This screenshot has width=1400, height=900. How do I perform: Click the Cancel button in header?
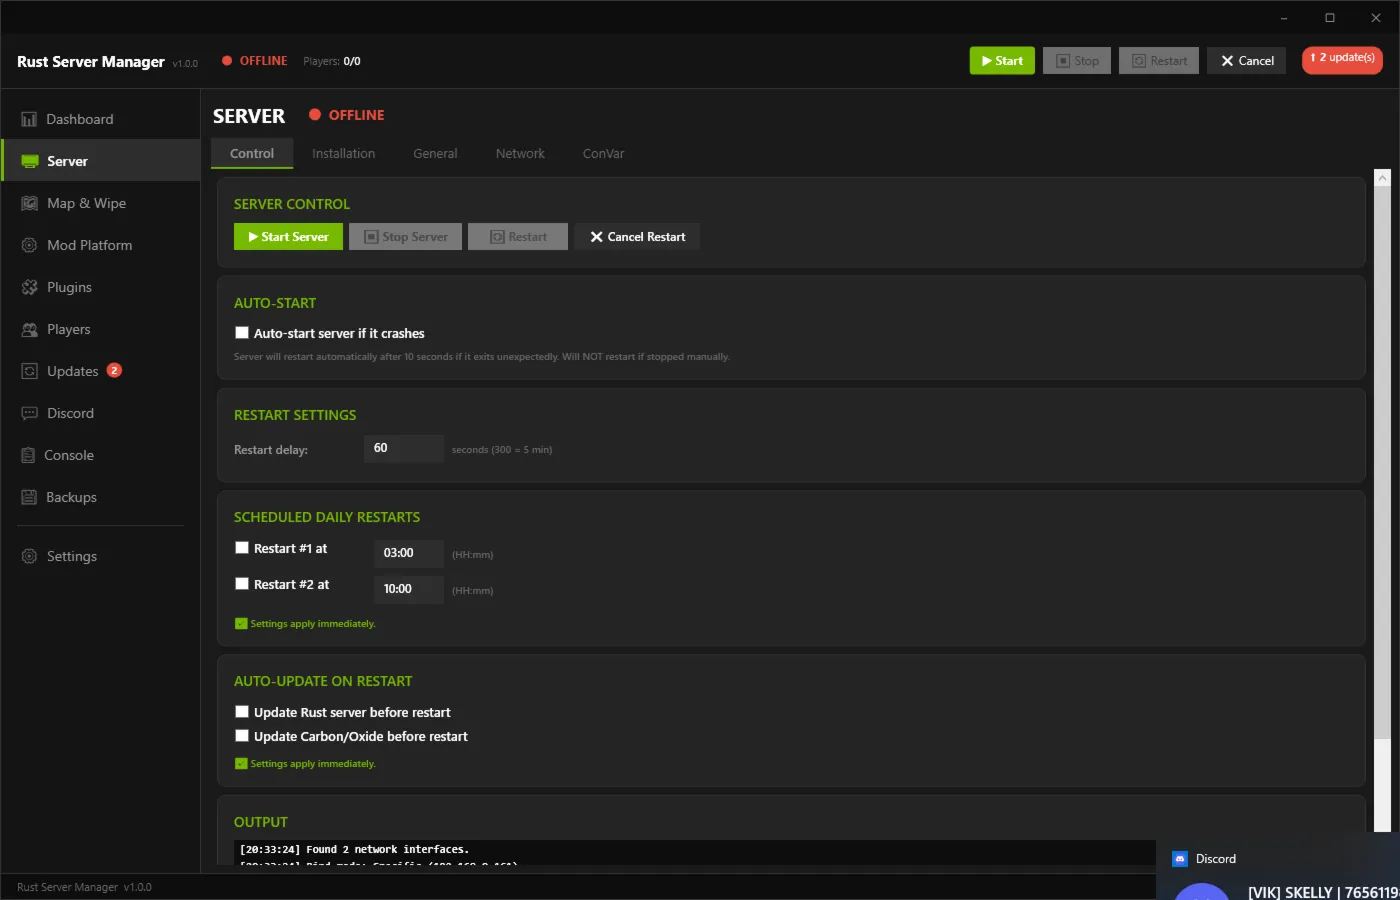pyautogui.click(x=1246, y=61)
